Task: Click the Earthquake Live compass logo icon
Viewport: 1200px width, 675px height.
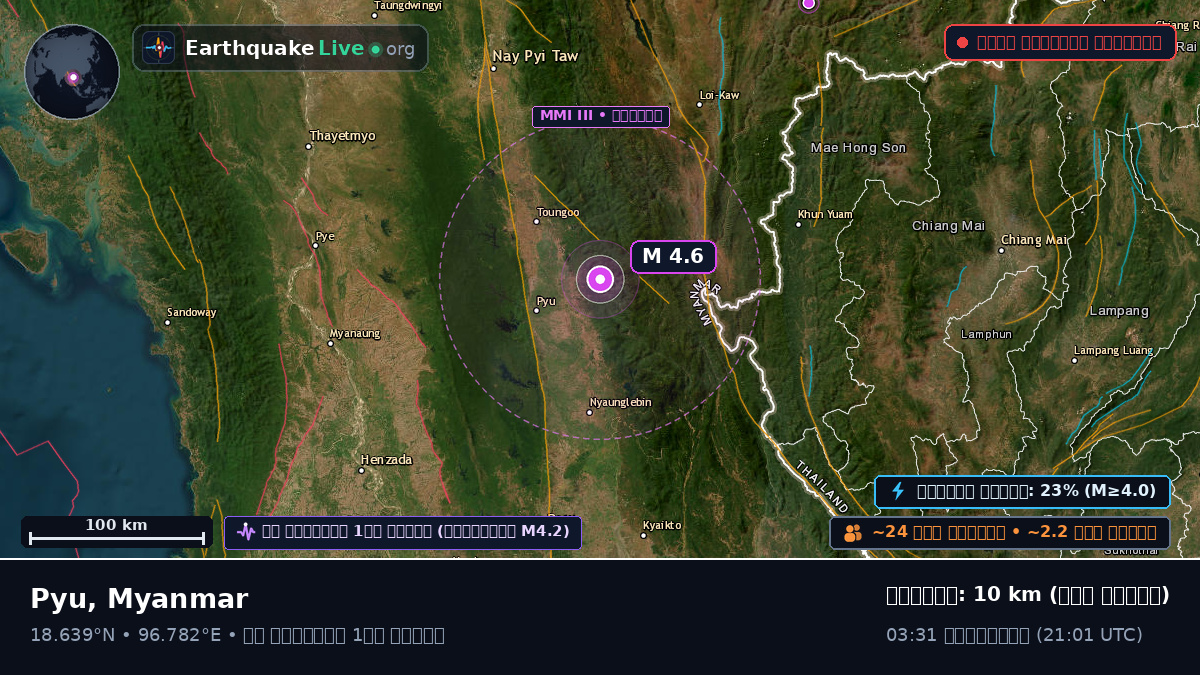Action: tap(159, 48)
